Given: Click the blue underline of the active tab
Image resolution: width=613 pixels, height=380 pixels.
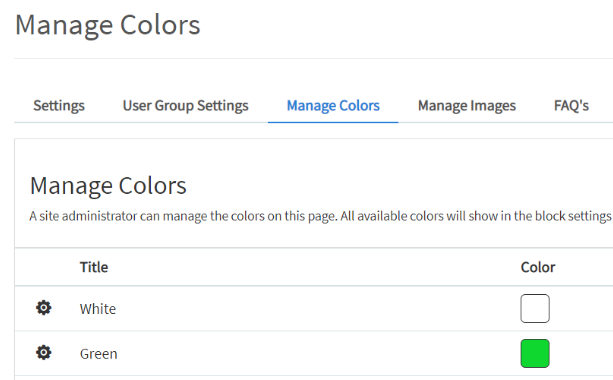Looking at the screenshot, I should 333,122.
